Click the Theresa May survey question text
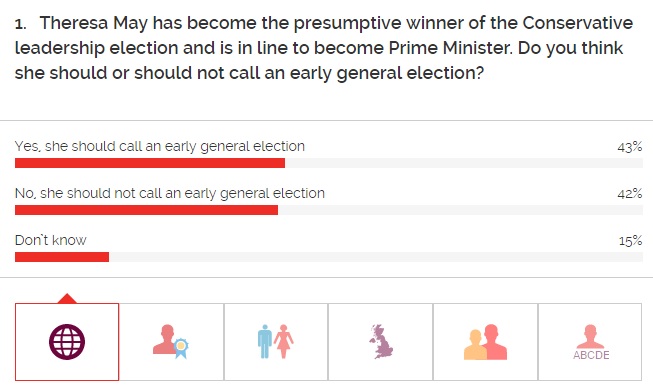The height and width of the screenshot is (391, 653). coord(324,48)
